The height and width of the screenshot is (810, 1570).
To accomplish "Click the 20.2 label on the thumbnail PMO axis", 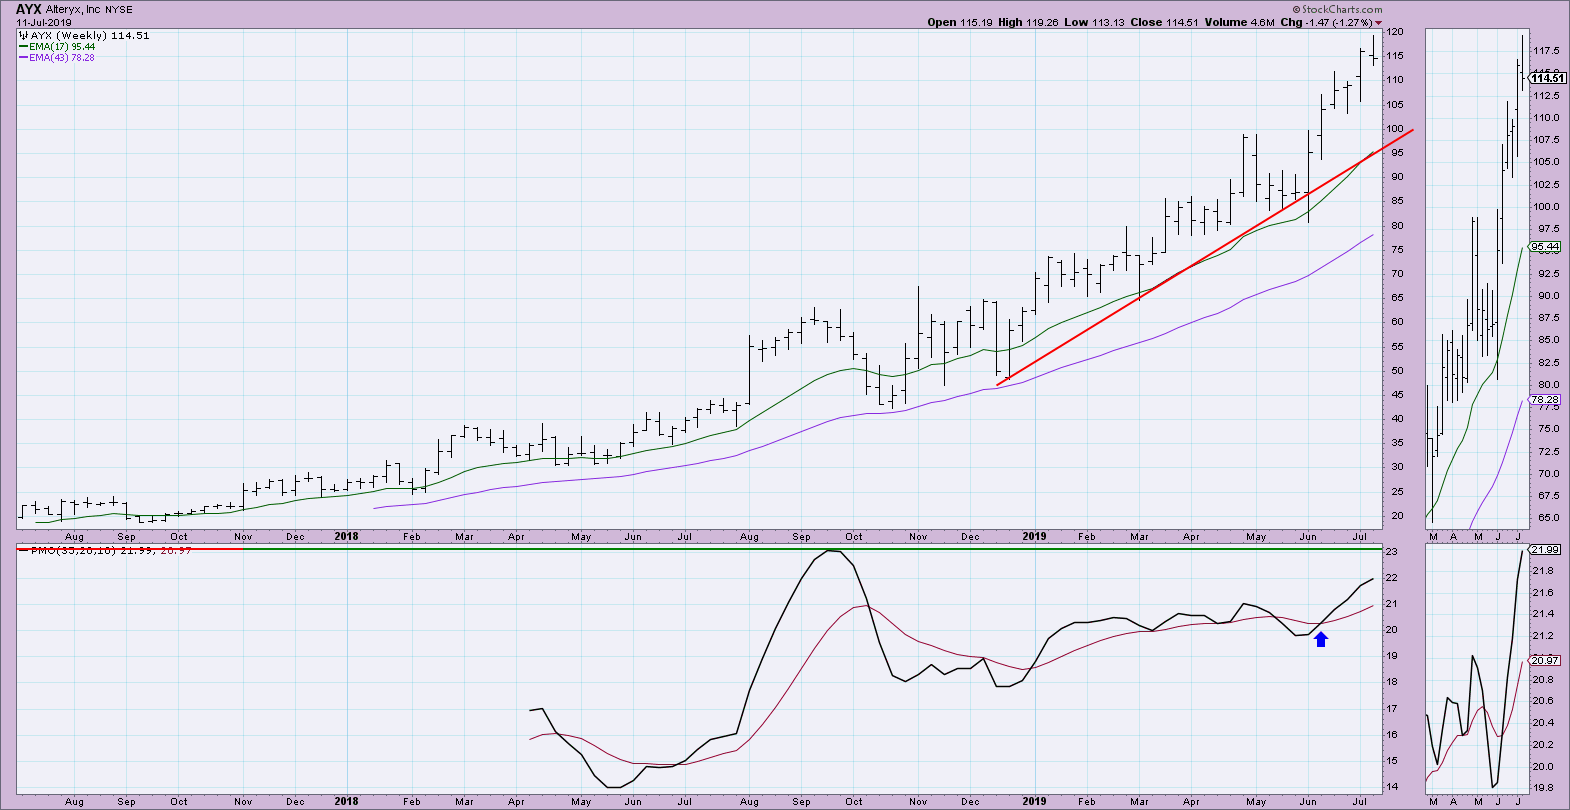I will point(1543,745).
